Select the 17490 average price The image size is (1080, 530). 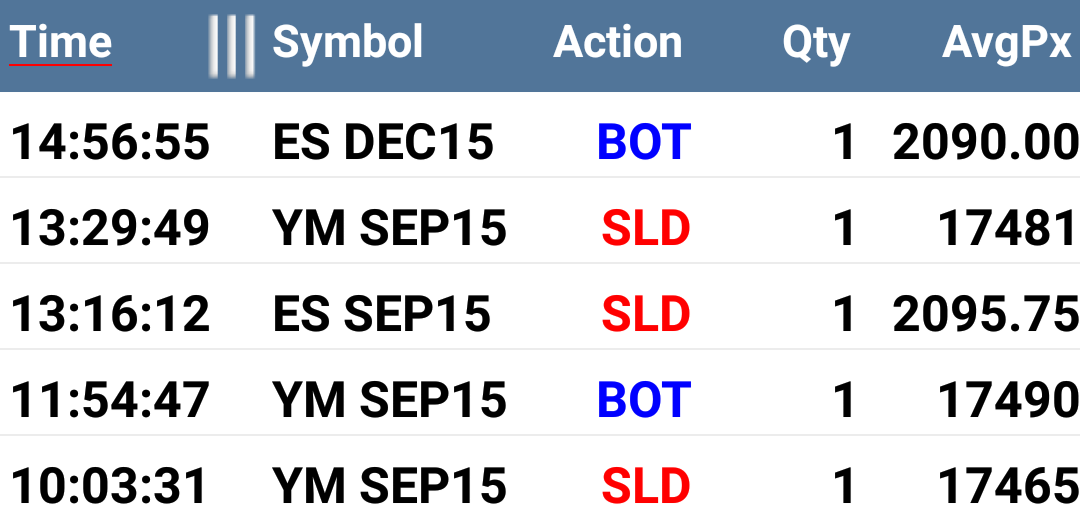[x=1008, y=400]
